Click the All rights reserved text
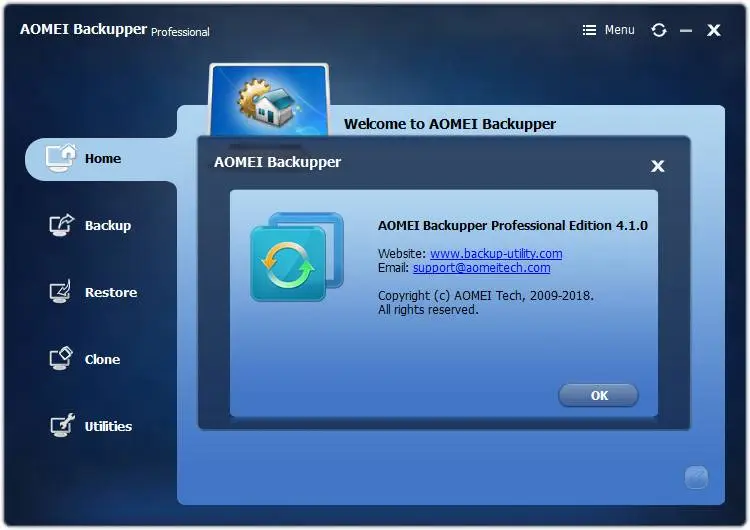The image size is (750, 530). [x=428, y=309]
